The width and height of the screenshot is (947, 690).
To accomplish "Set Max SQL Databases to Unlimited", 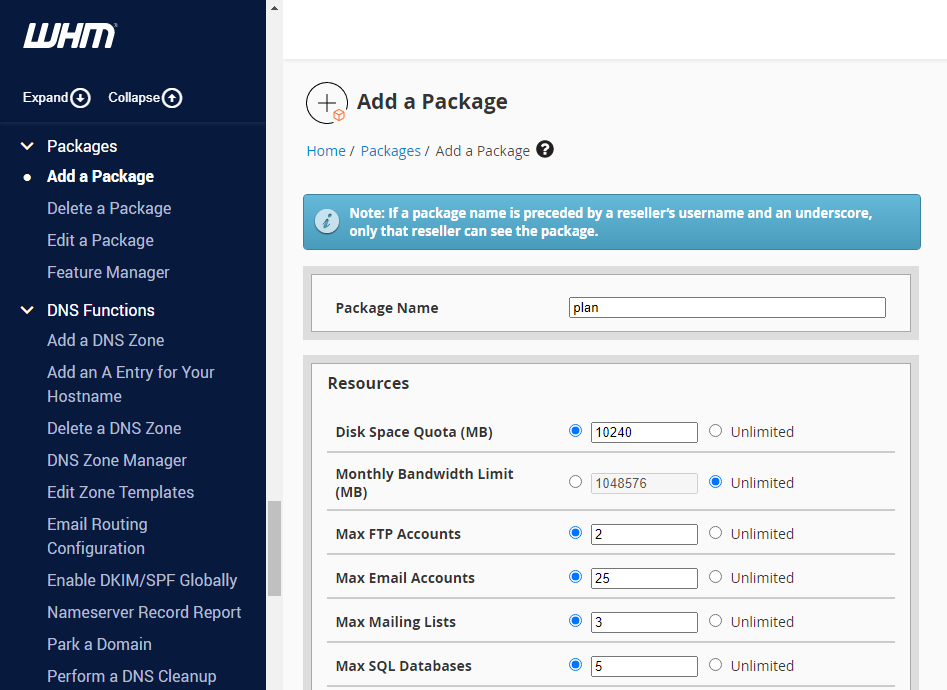I will tap(716, 665).
